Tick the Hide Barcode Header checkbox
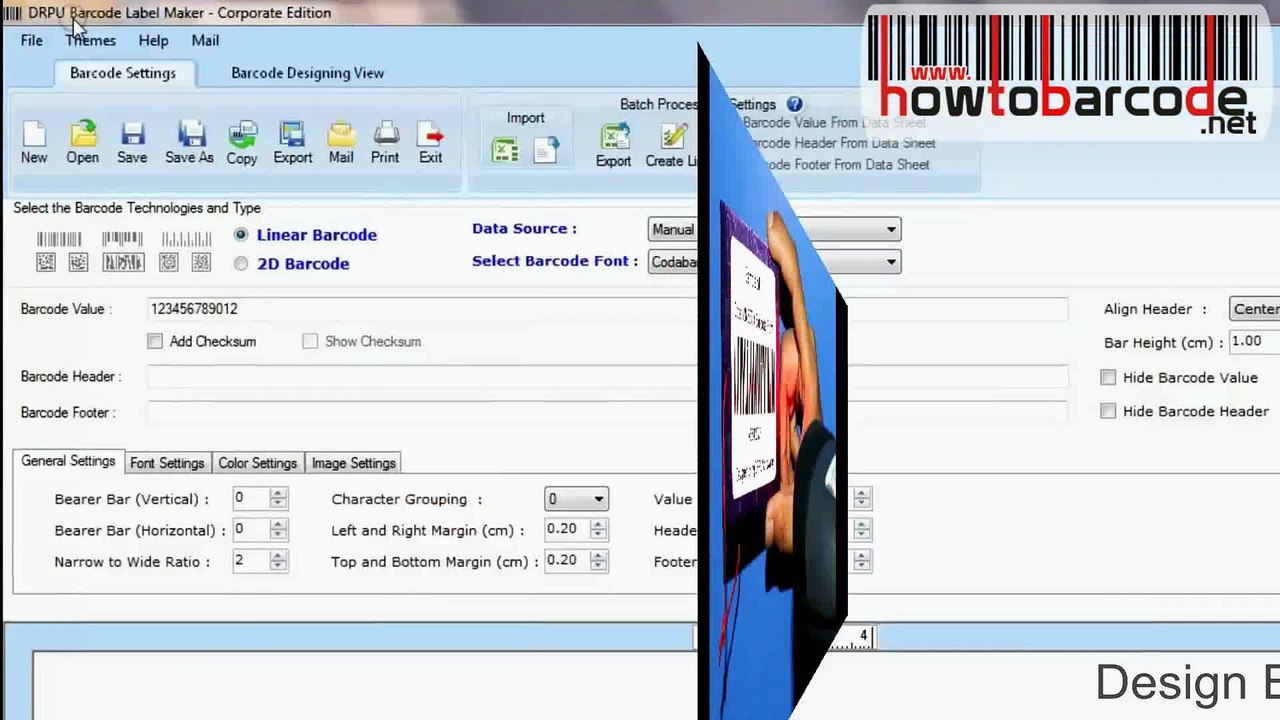 [x=1108, y=411]
